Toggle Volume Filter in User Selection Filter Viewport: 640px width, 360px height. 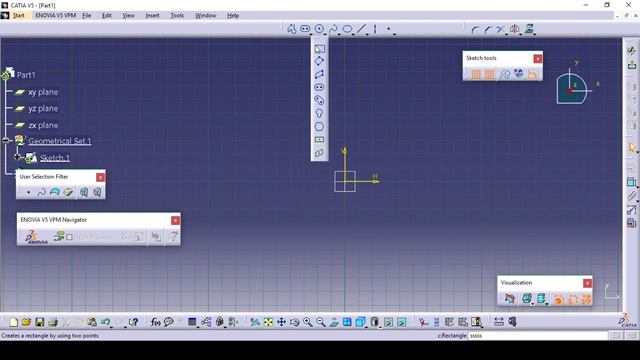click(68, 192)
